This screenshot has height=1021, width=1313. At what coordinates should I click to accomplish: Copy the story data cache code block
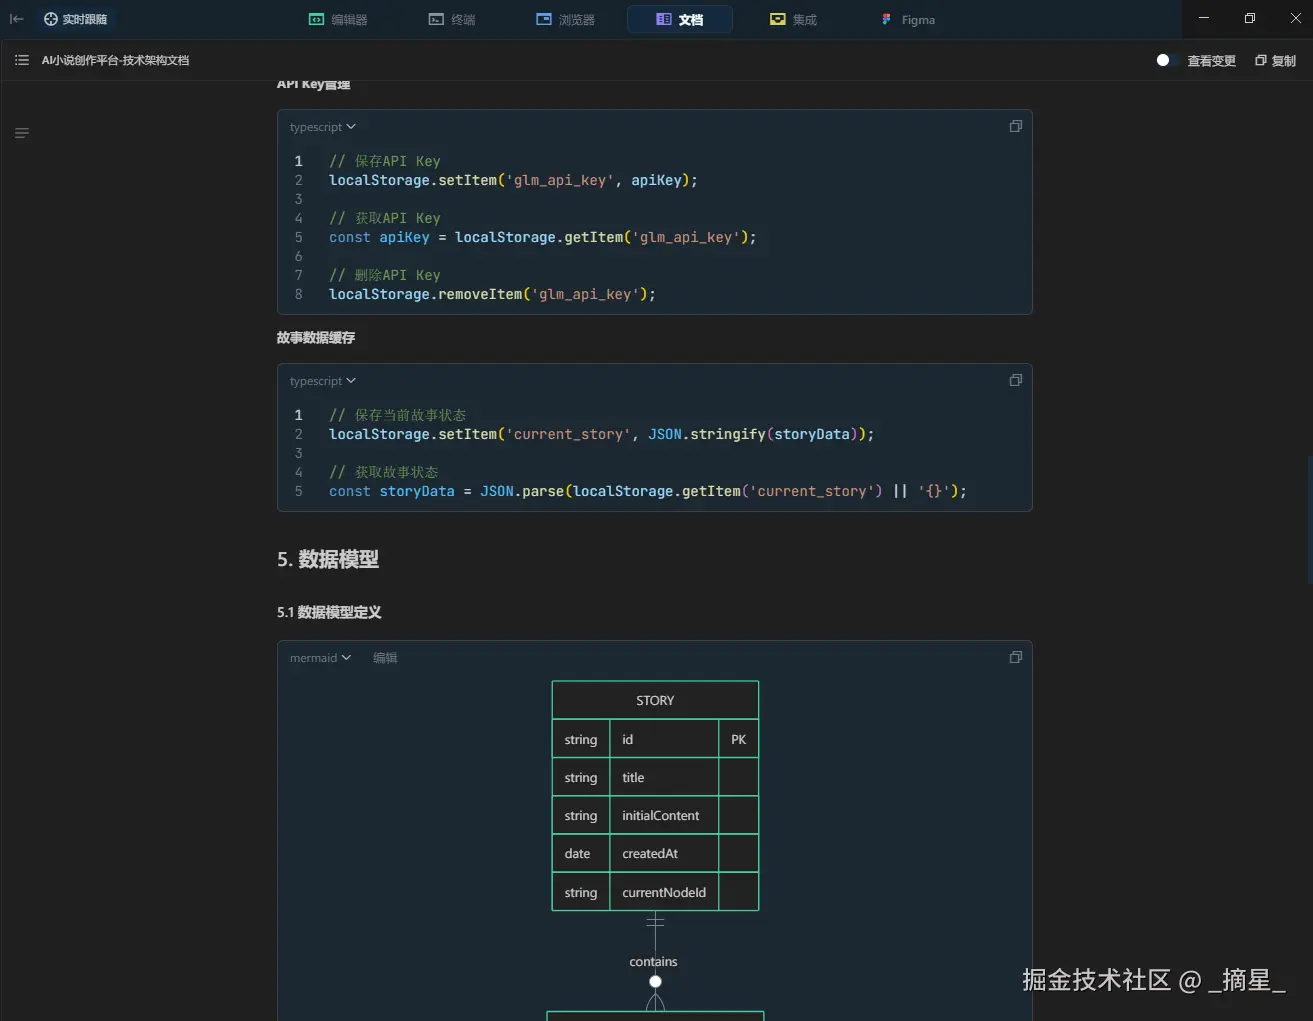[x=1015, y=381]
